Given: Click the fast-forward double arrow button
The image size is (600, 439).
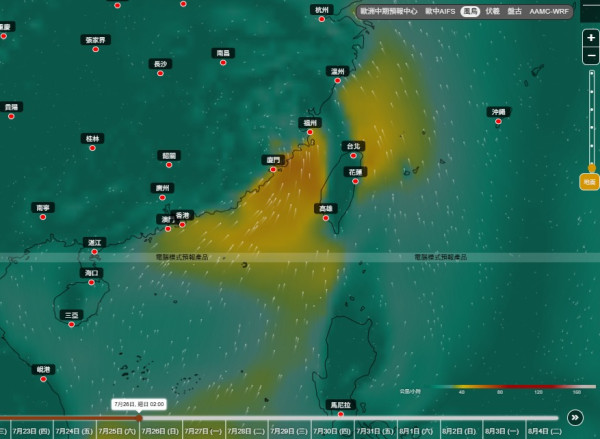Looking at the screenshot, I should (x=575, y=418).
